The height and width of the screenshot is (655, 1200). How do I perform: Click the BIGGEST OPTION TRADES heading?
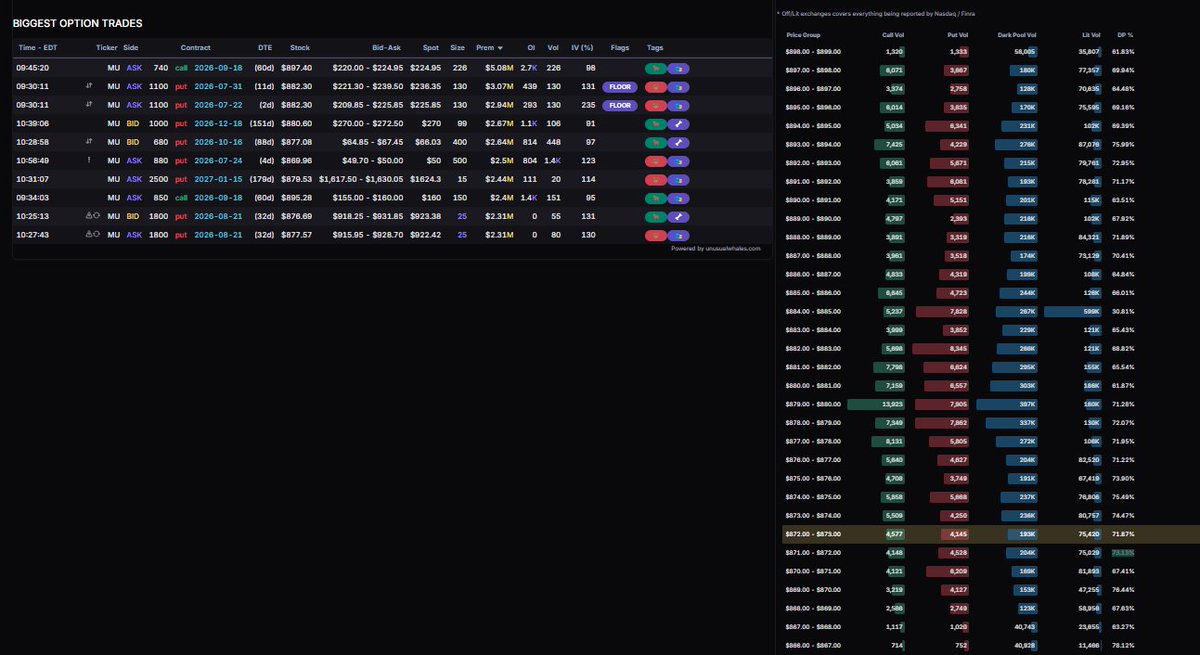click(78, 23)
